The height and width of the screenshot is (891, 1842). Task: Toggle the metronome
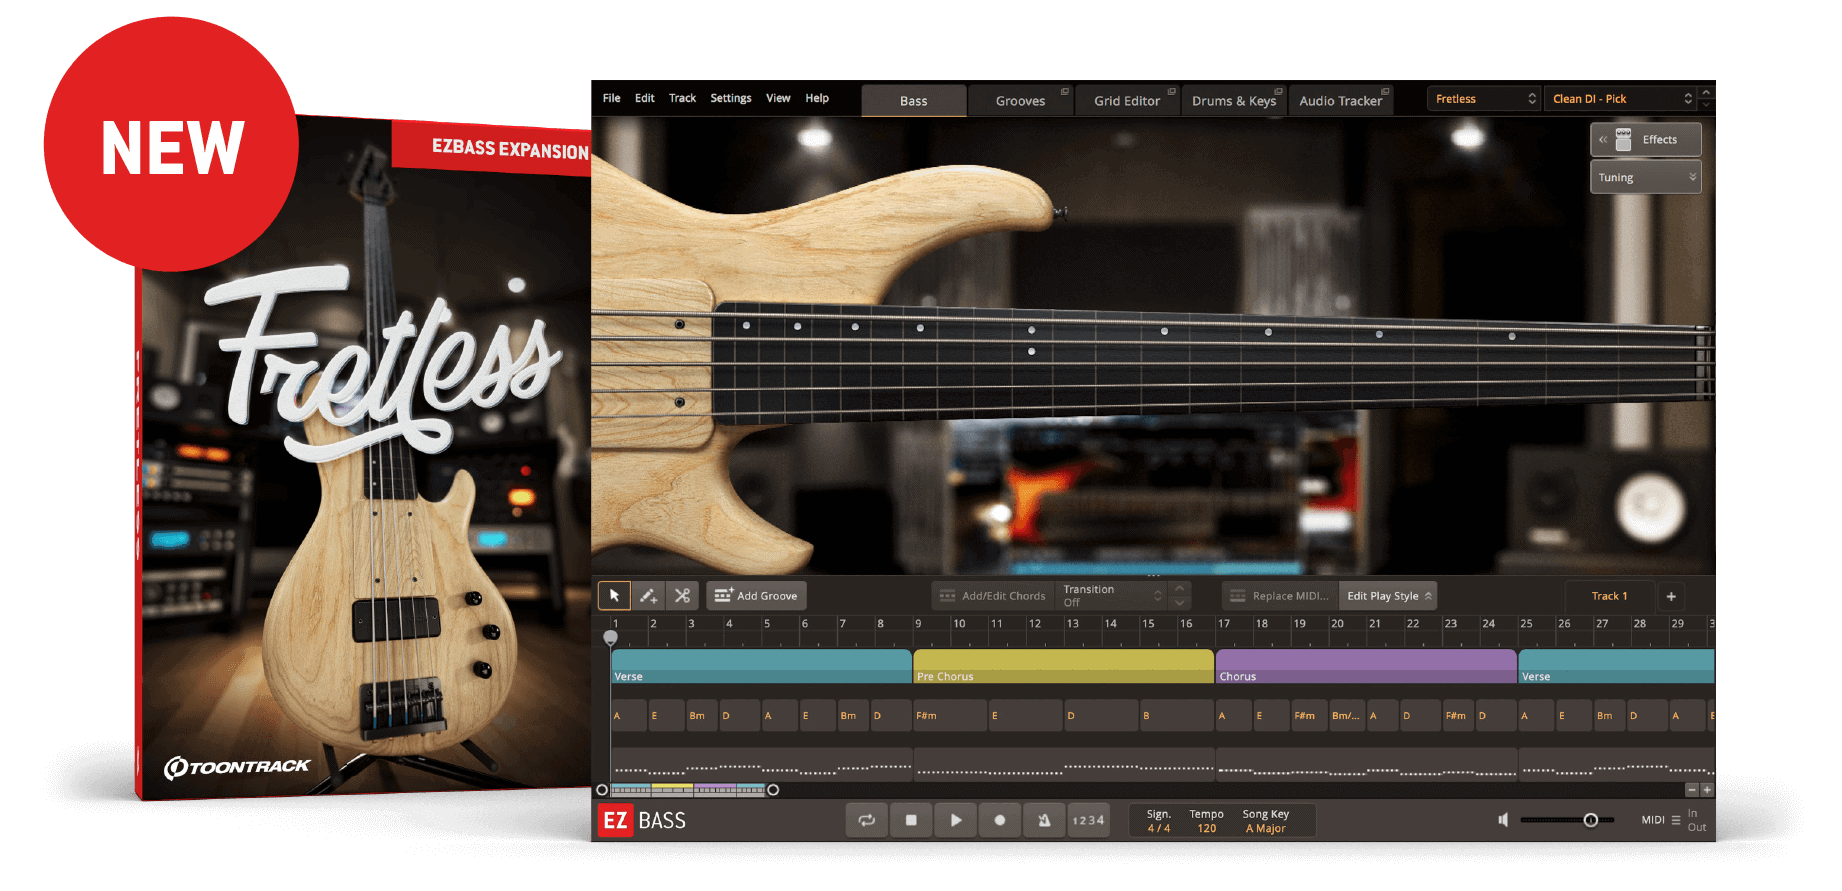click(1044, 820)
